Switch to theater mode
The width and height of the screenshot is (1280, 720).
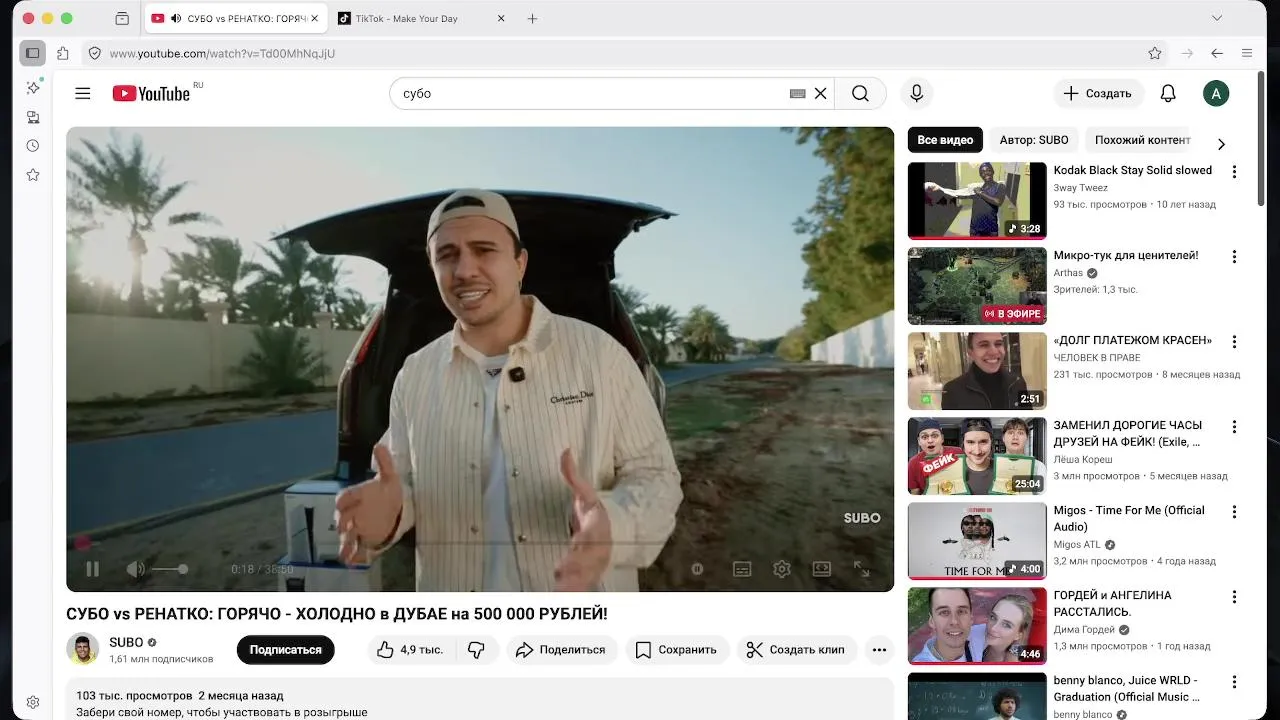[x=822, y=569]
